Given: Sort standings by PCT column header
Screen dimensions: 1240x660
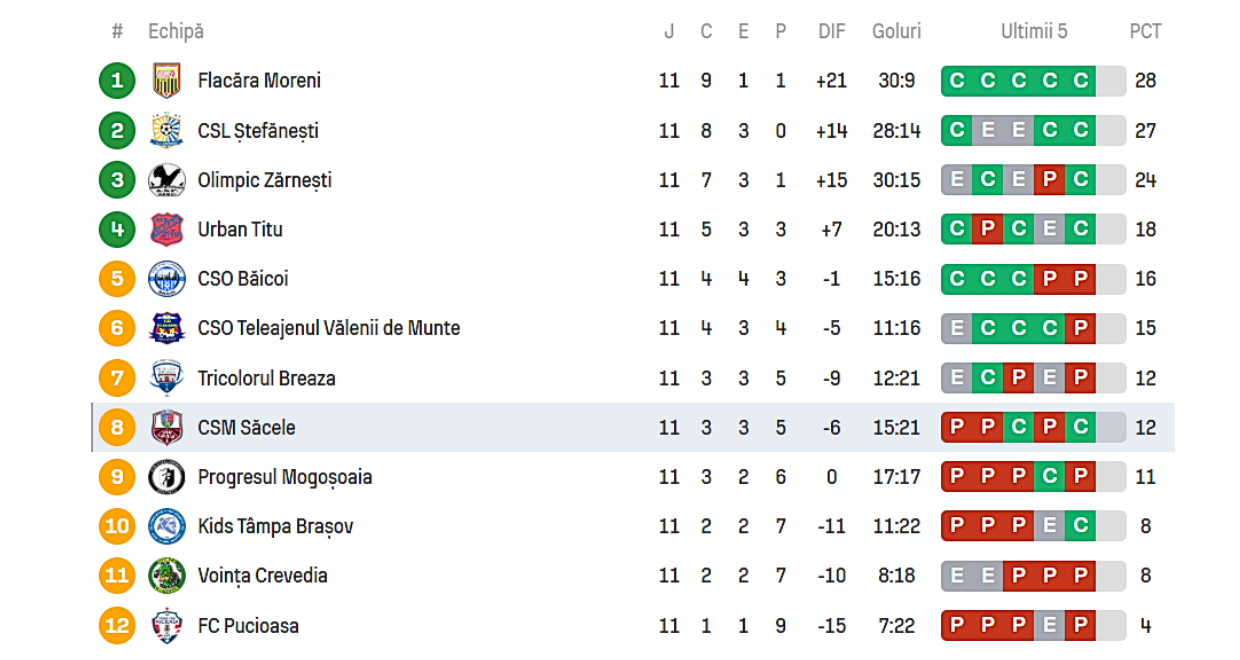Looking at the screenshot, I should [1145, 31].
